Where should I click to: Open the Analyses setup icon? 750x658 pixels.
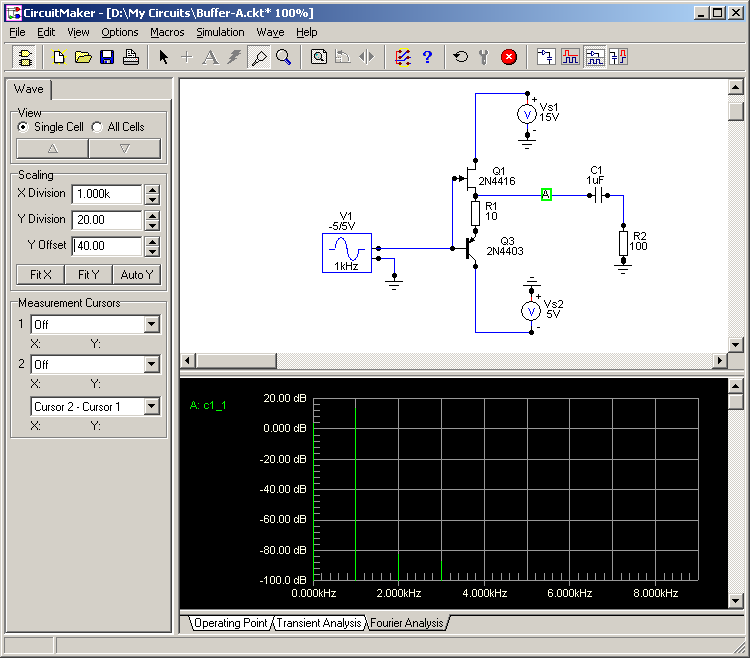[x=403, y=57]
